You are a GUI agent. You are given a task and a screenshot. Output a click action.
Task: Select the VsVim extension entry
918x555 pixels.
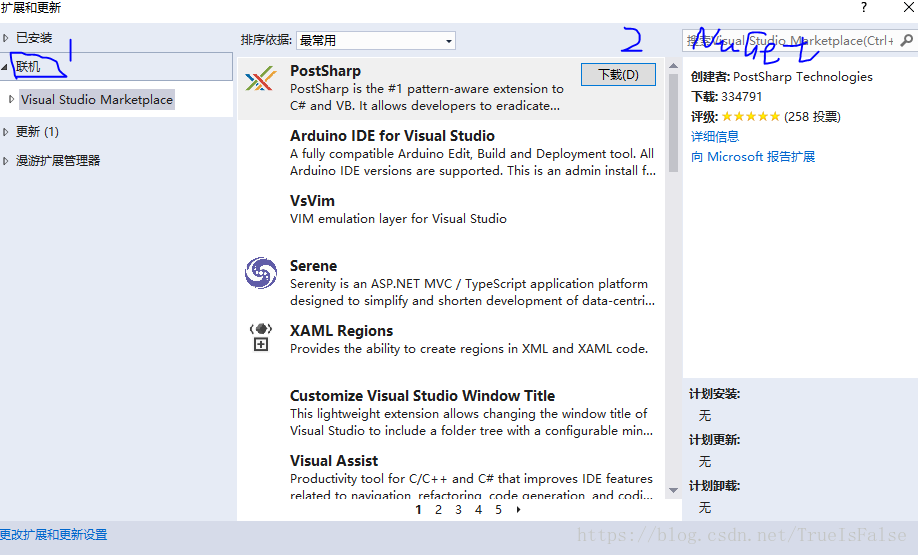tap(451, 218)
